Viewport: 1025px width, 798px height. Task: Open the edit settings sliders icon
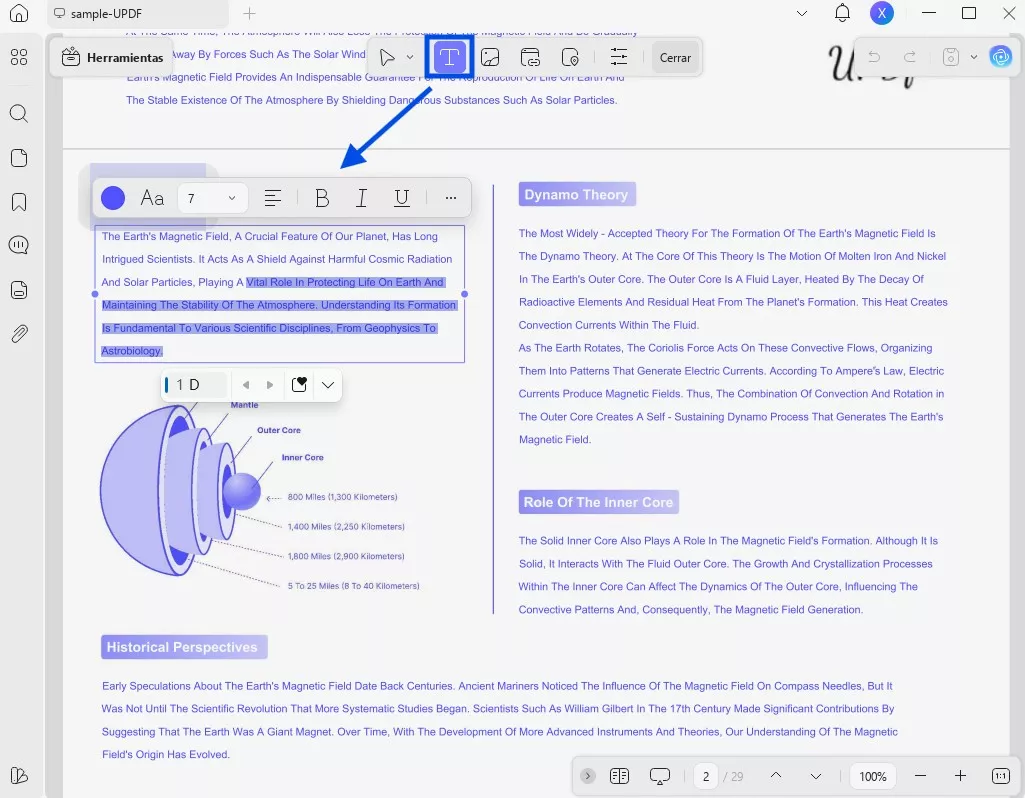[618, 58]
